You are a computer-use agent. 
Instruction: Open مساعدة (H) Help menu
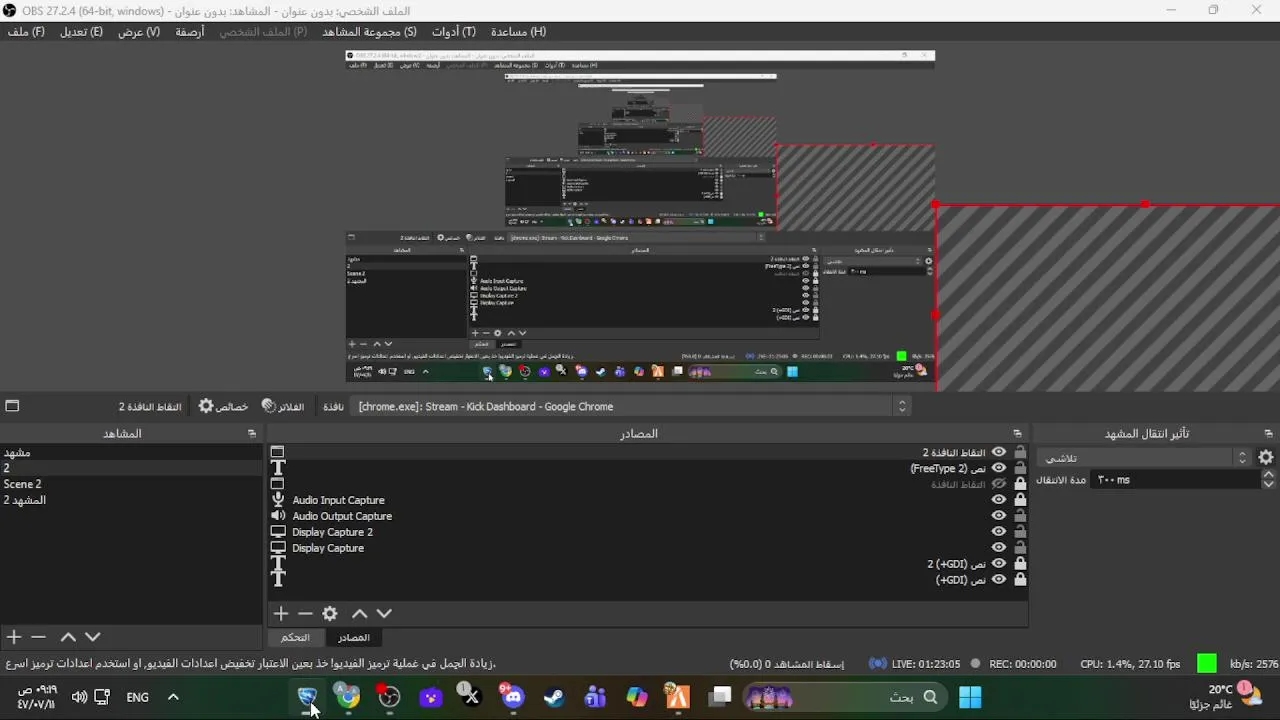tap(518, 32)
